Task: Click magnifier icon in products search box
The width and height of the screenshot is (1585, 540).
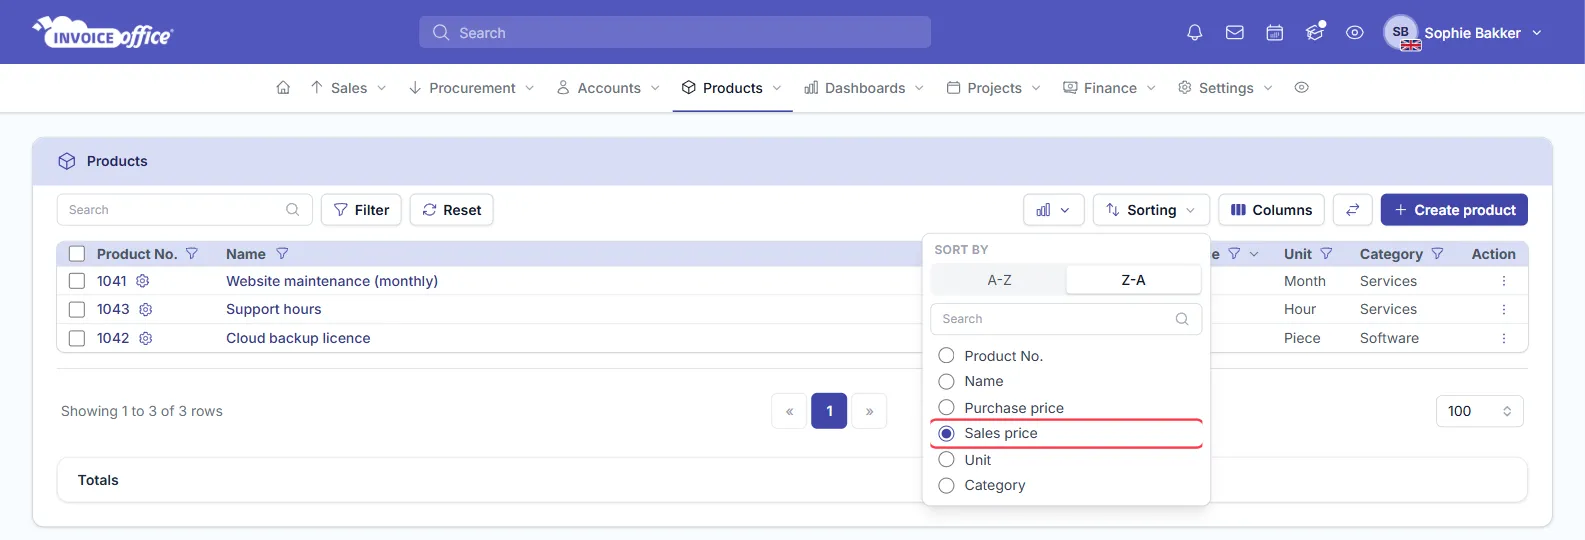Action: (x=292, y=210)
